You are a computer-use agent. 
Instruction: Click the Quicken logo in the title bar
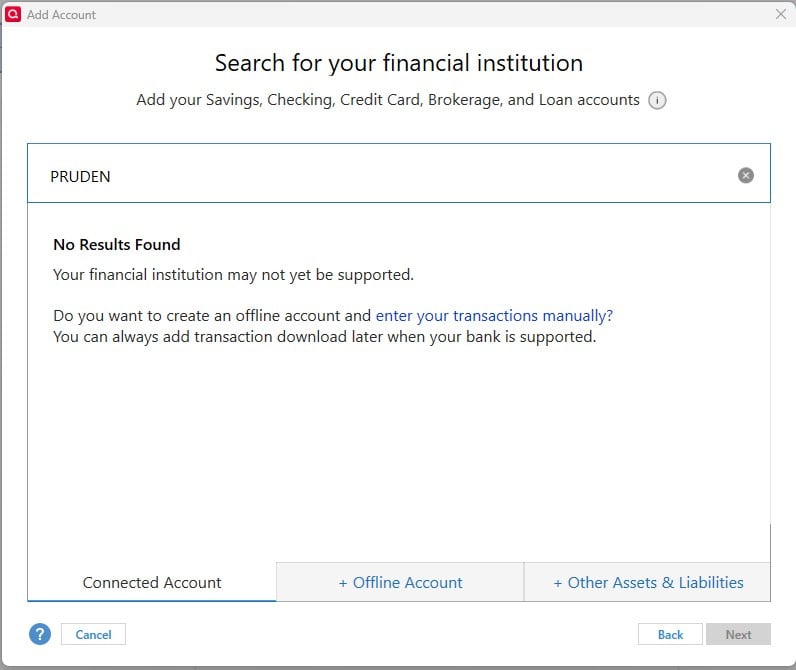pyautogui.click(x=13, y=14)
